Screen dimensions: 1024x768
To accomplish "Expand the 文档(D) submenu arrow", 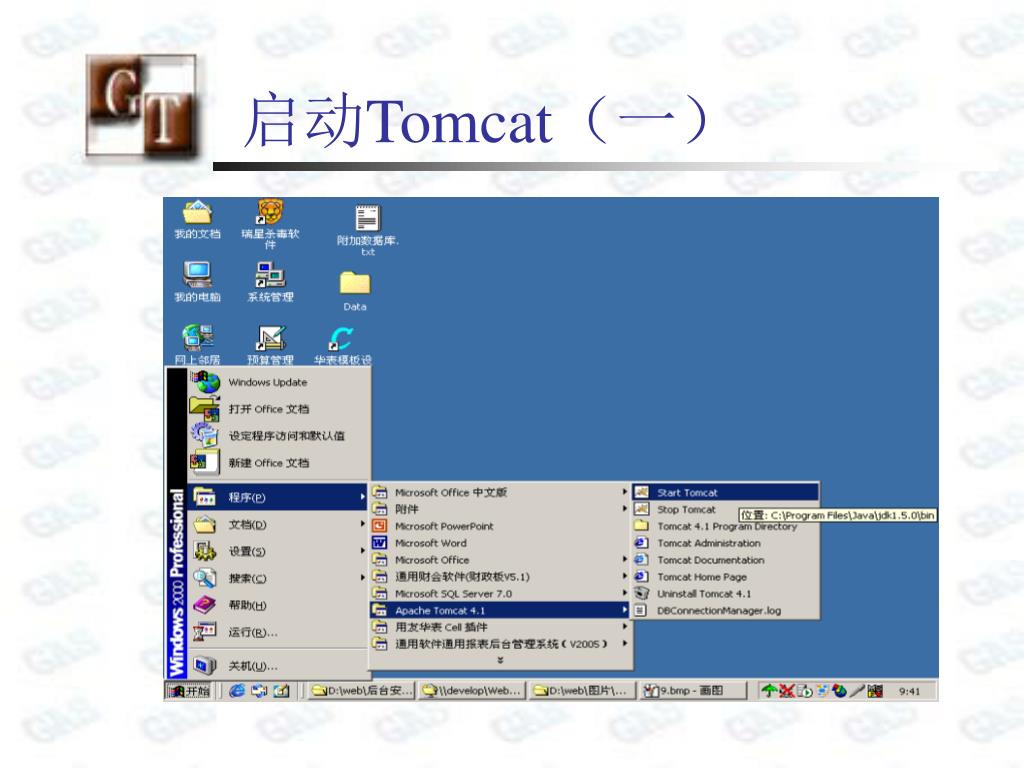I will (362, 524).
